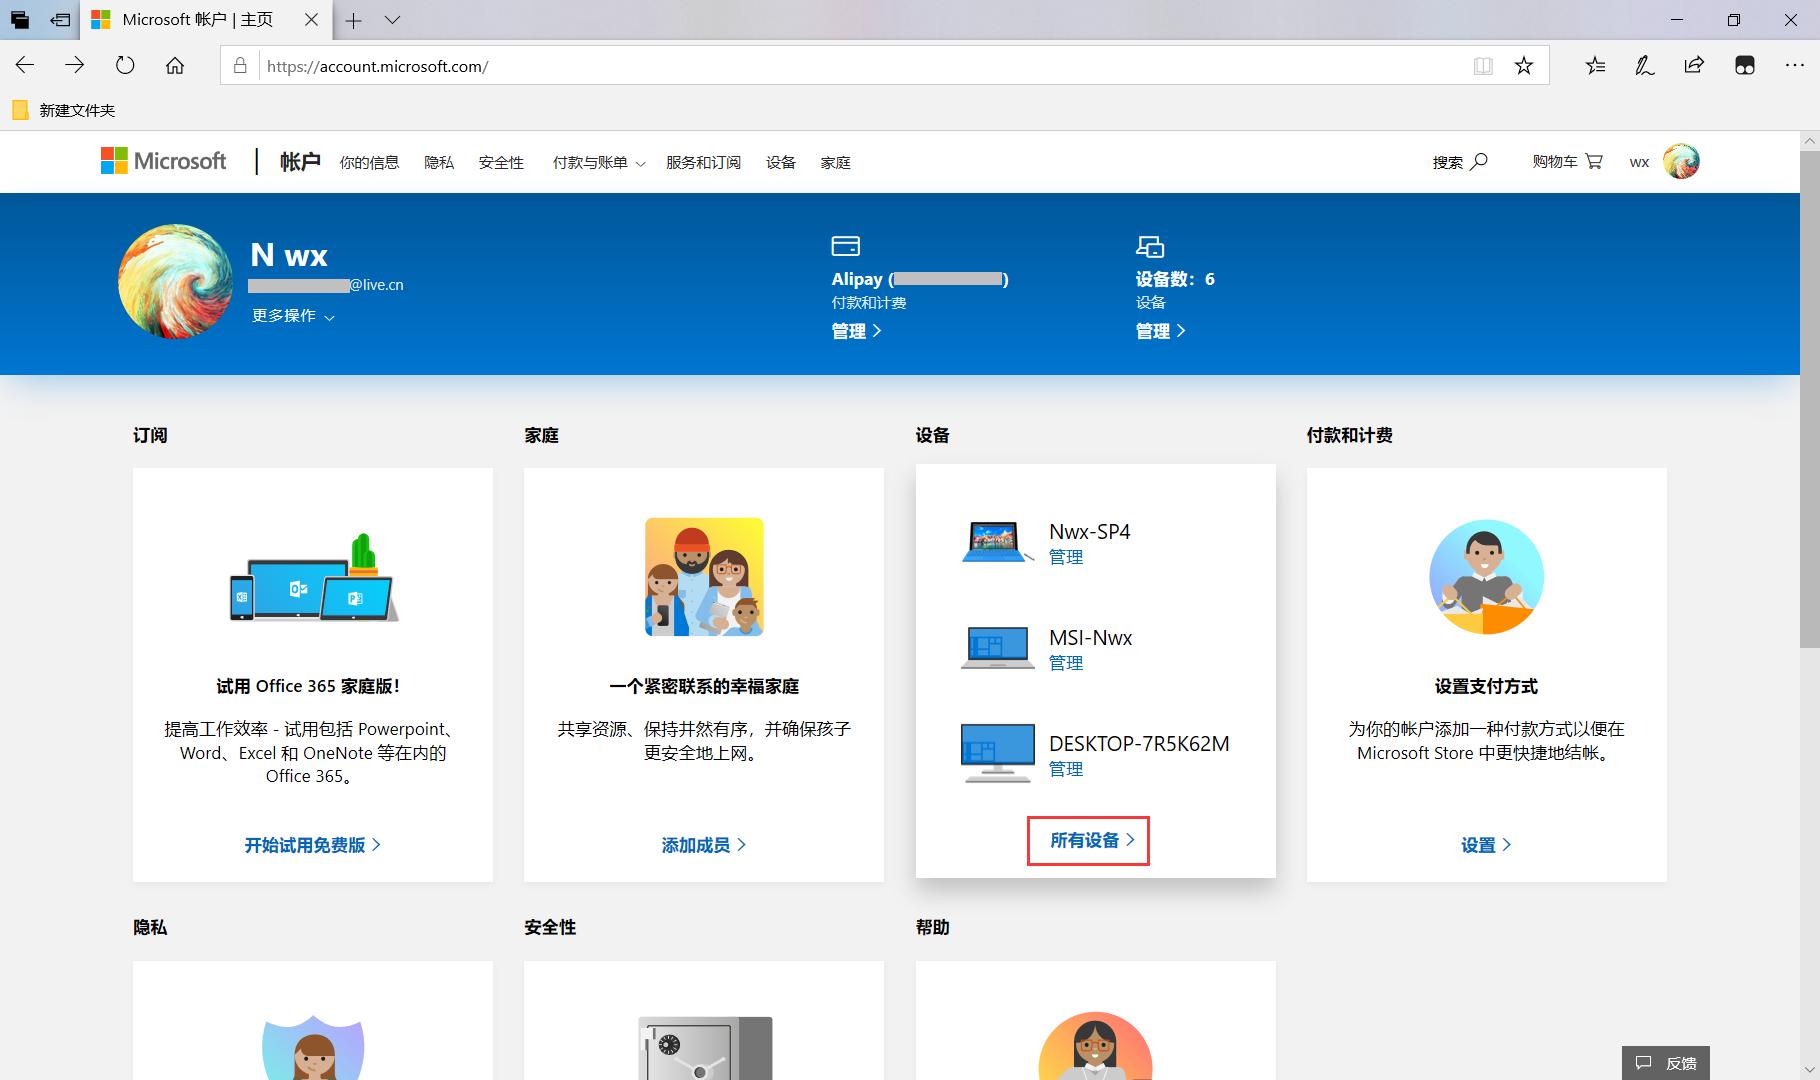Image resolution: width=1820 pixels, height=1080 pixels.
Task: Go to browser home page
Action: pos(176,65)
